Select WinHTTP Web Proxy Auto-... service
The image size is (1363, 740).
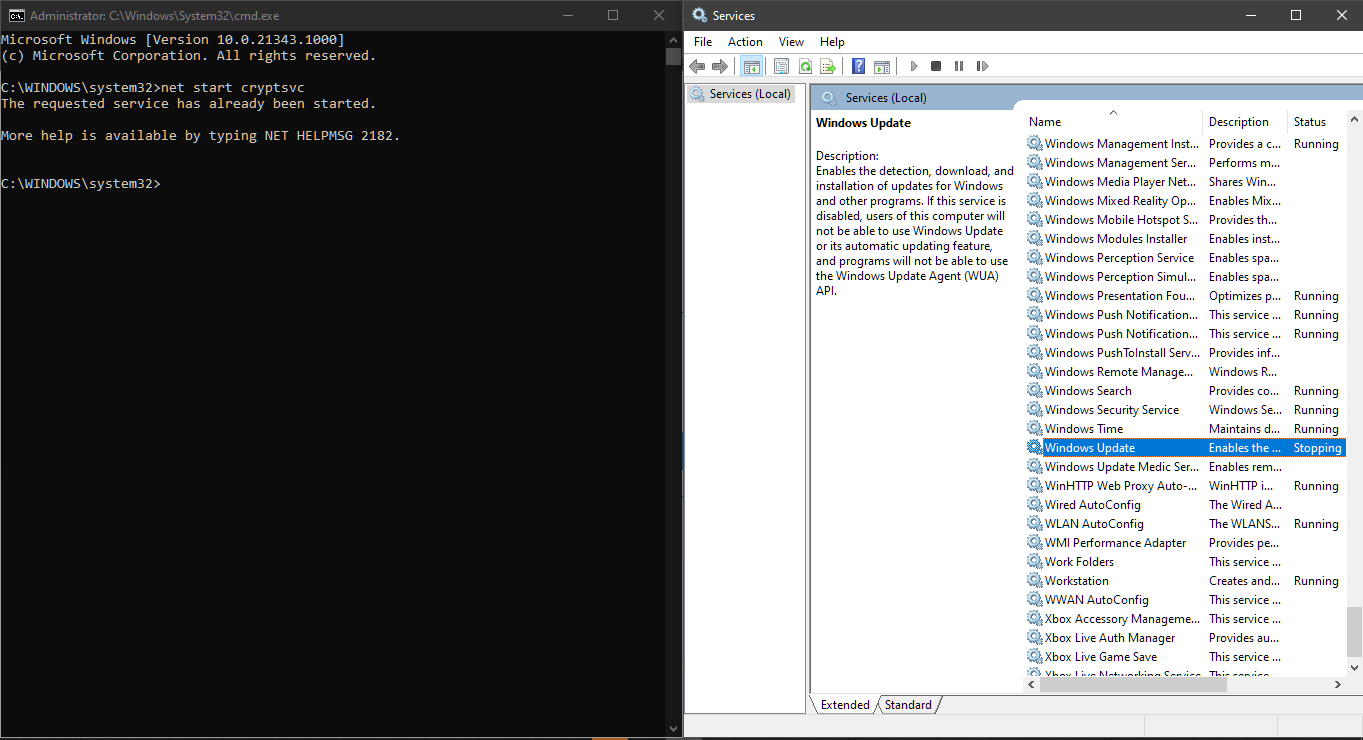(1185, 486)
